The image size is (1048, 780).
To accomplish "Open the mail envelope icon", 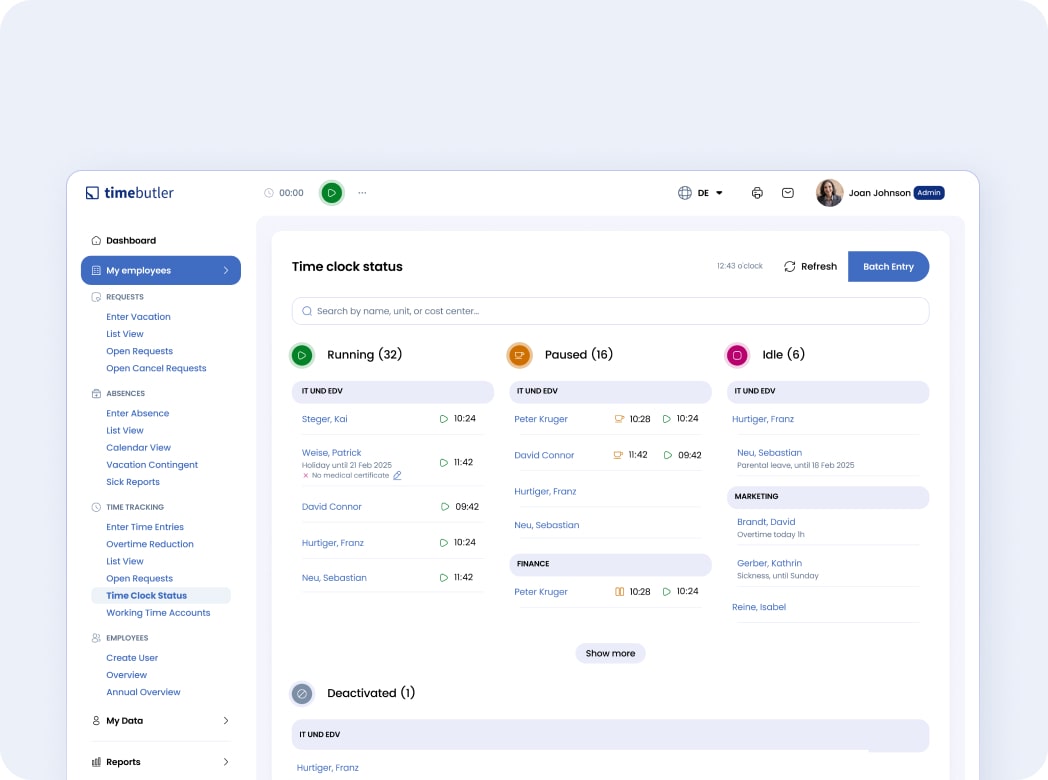I will [788, 193].
